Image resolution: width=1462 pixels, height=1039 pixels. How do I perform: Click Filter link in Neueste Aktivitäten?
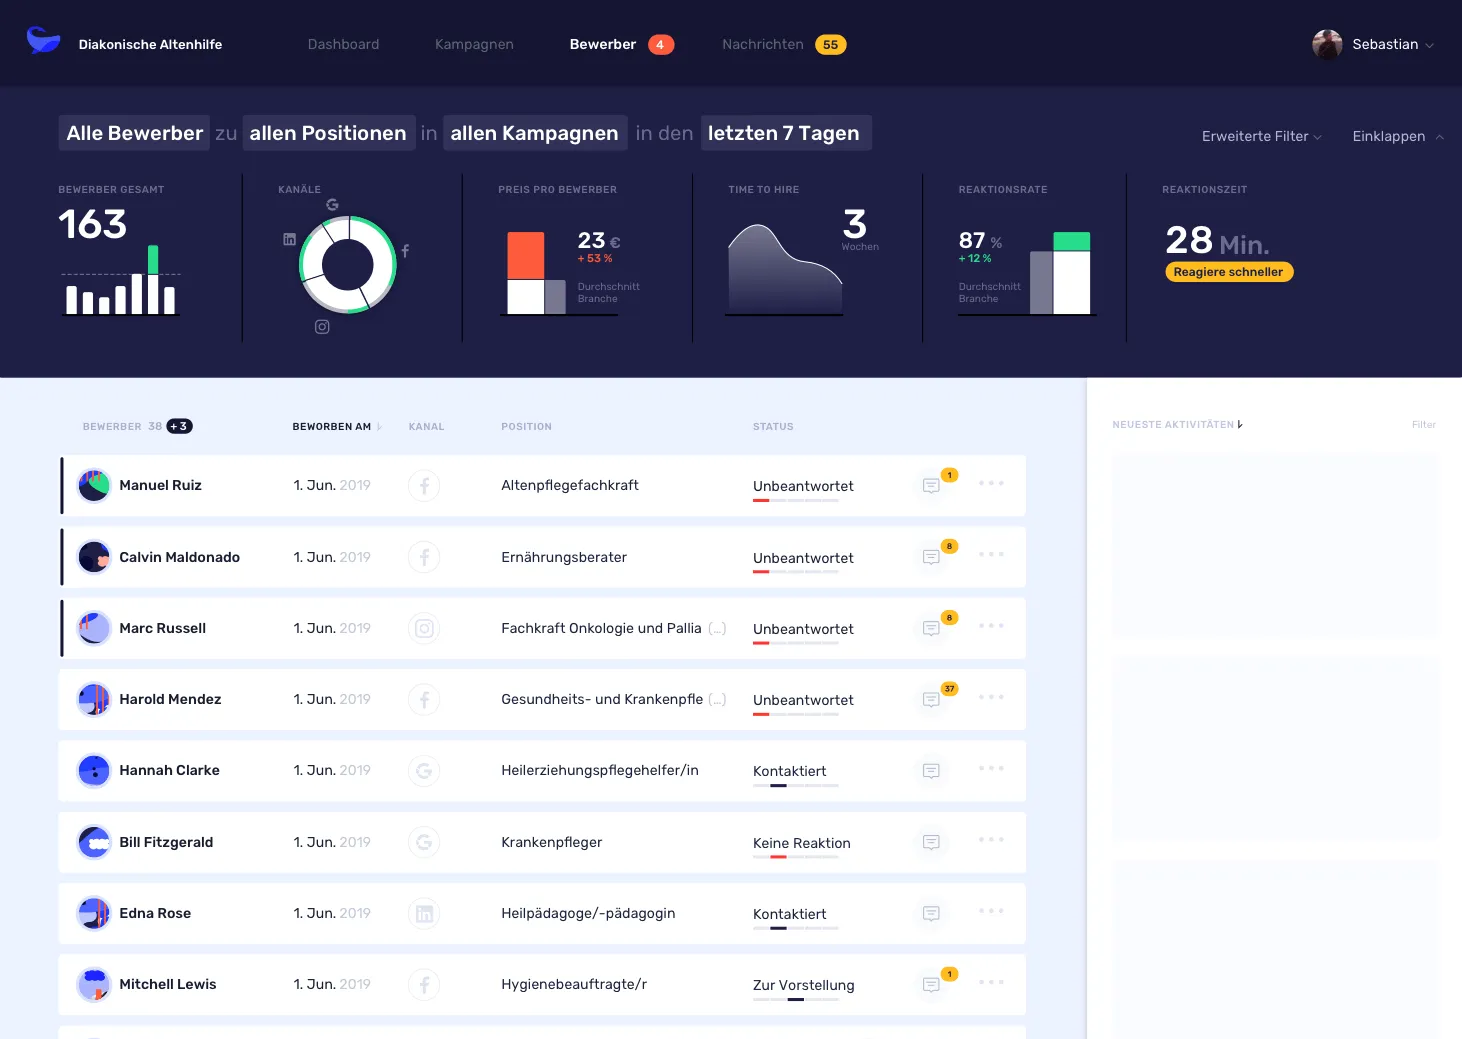[x=1423, y=425]
